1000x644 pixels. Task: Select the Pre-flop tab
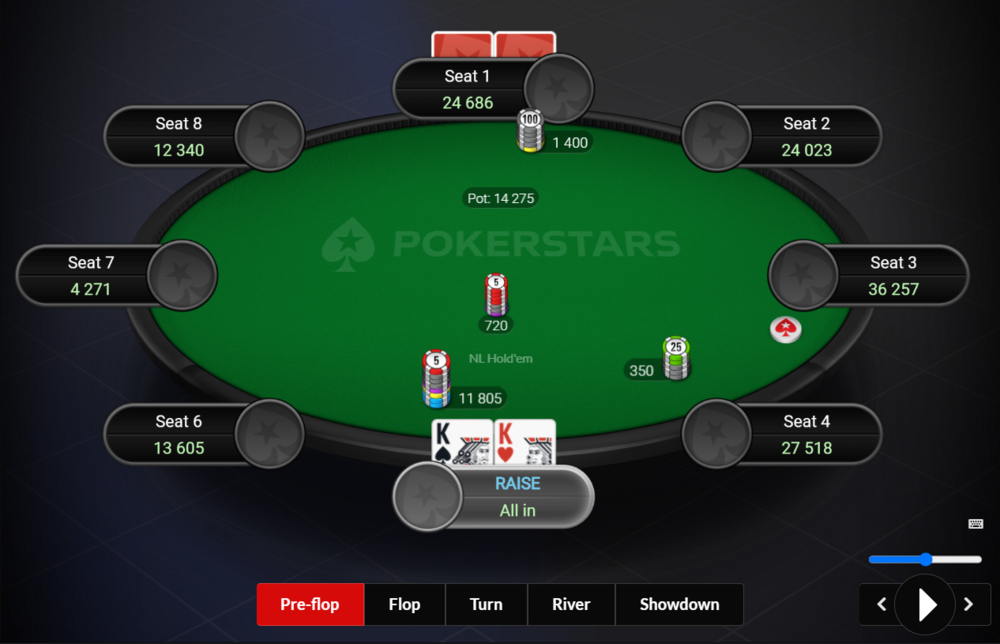310,604
